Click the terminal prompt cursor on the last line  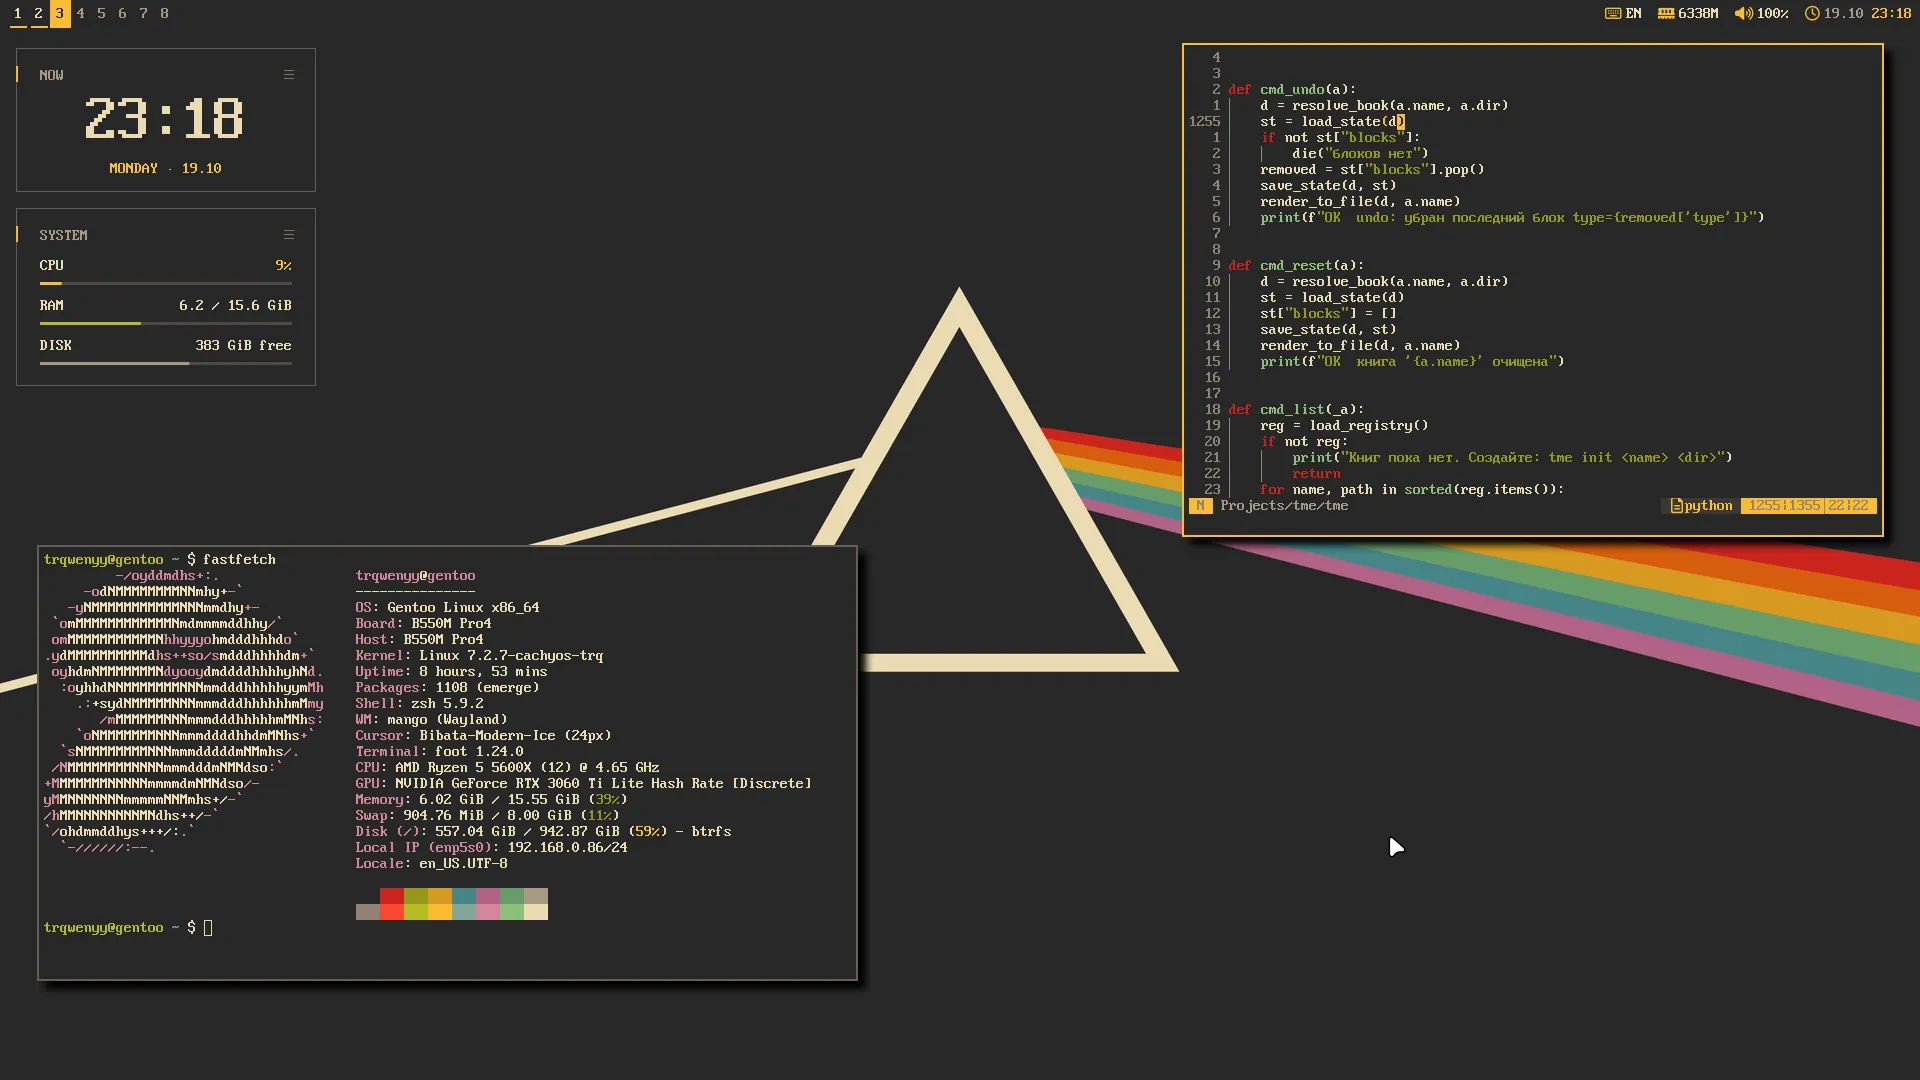pyautogui.click(x=208, y=928)
